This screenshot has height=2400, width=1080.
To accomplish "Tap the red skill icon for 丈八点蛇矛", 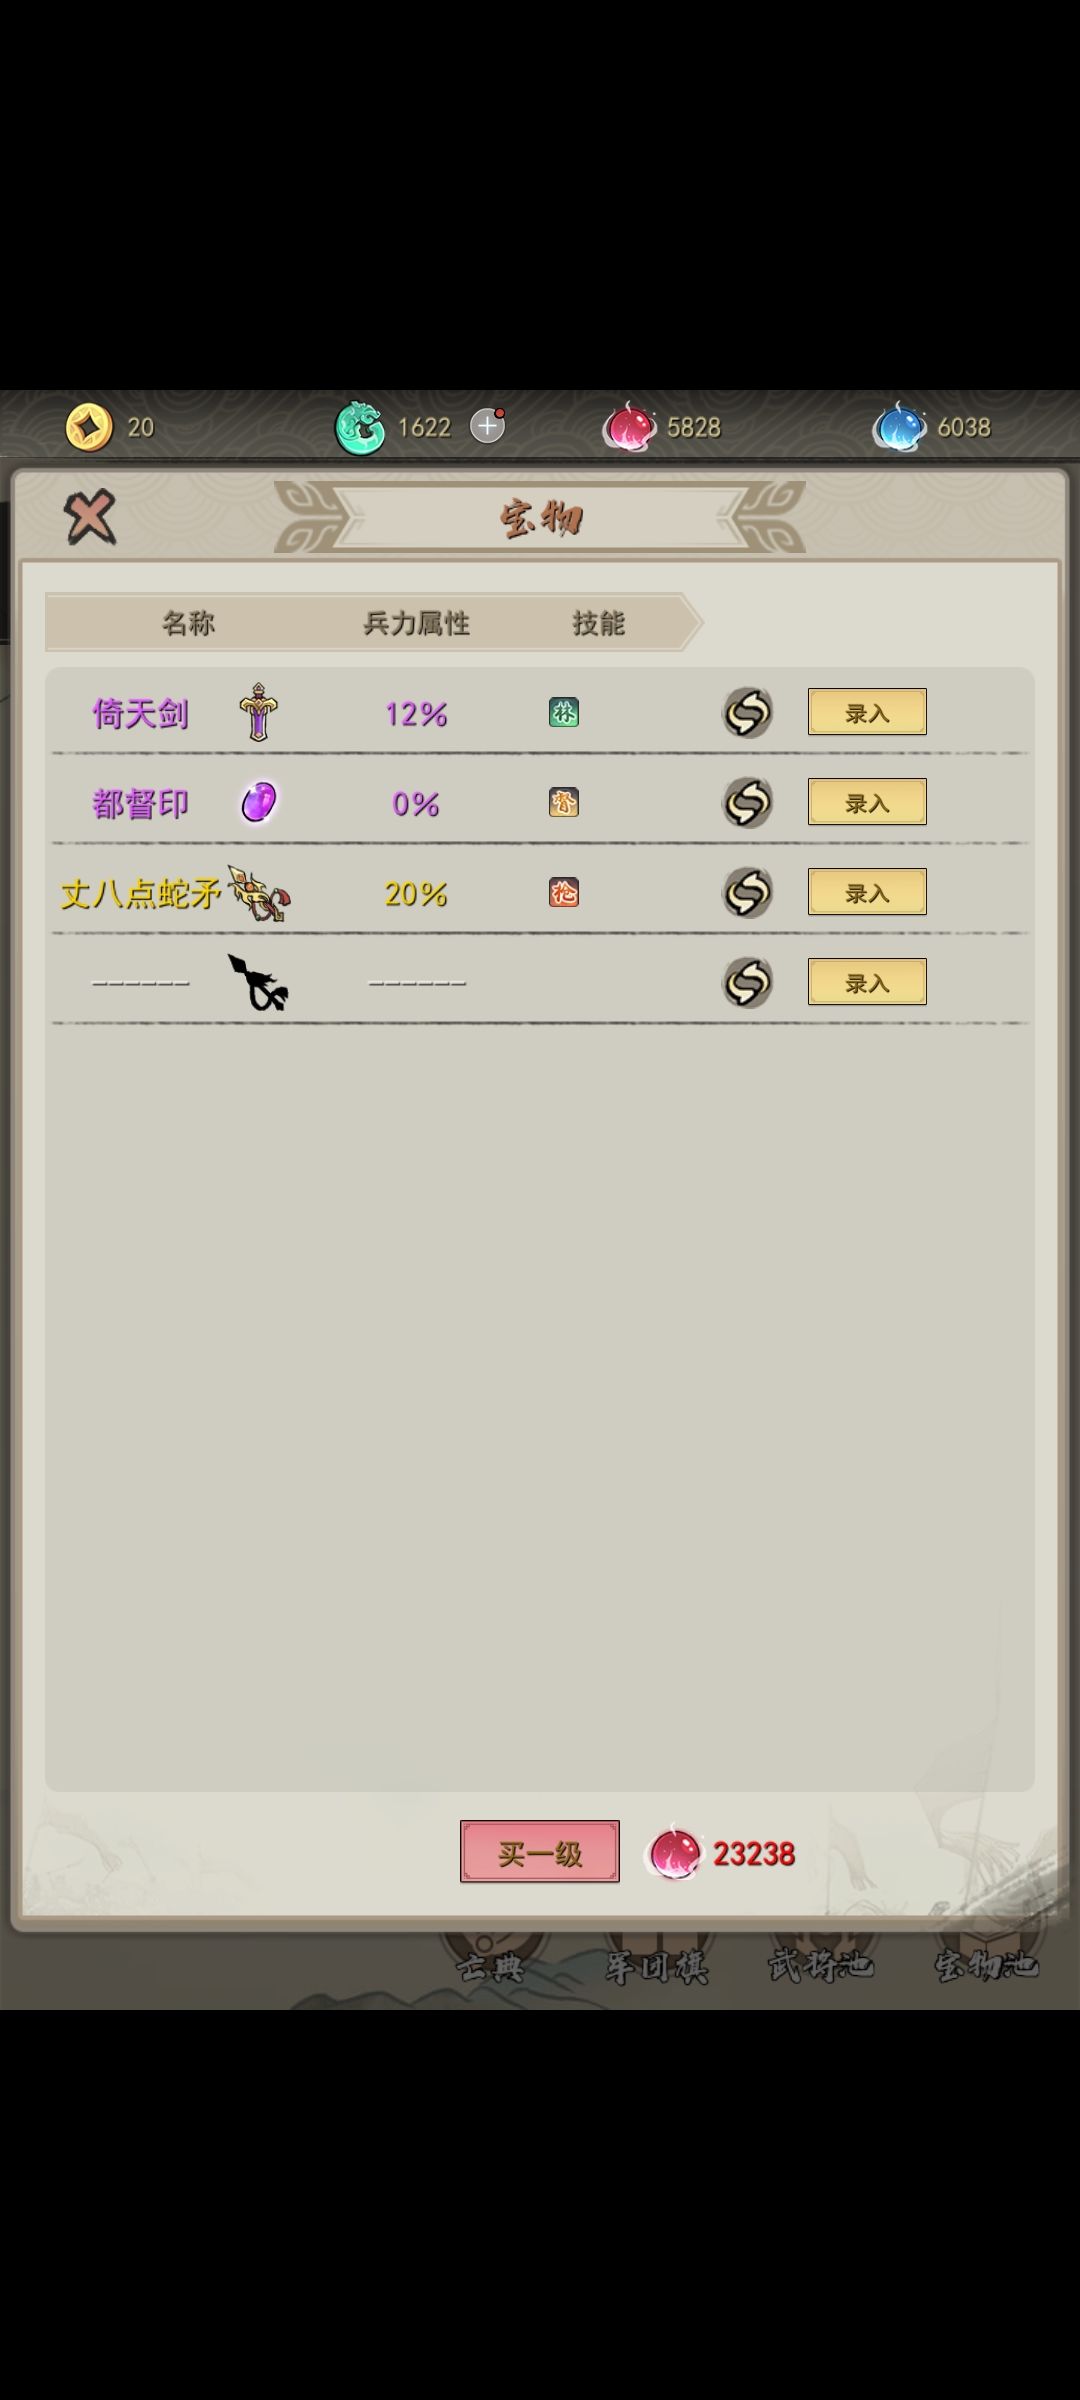I will [x=564, y=893].
